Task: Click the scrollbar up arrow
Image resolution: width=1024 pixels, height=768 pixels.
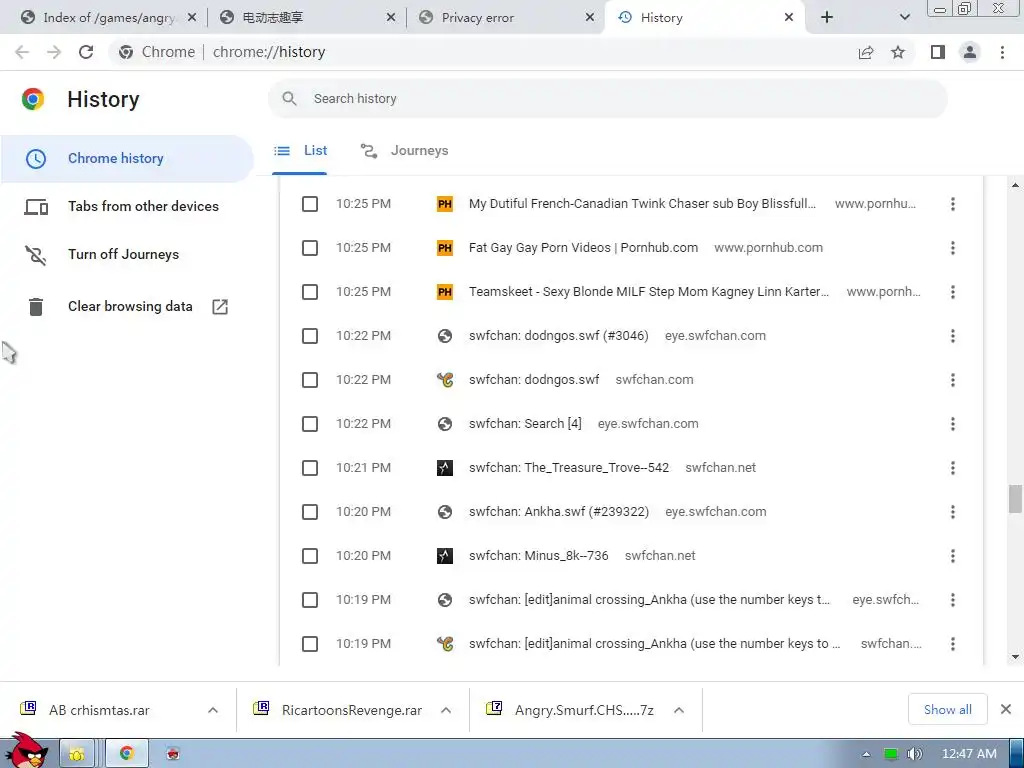Action: click(x=1015, y=185)
